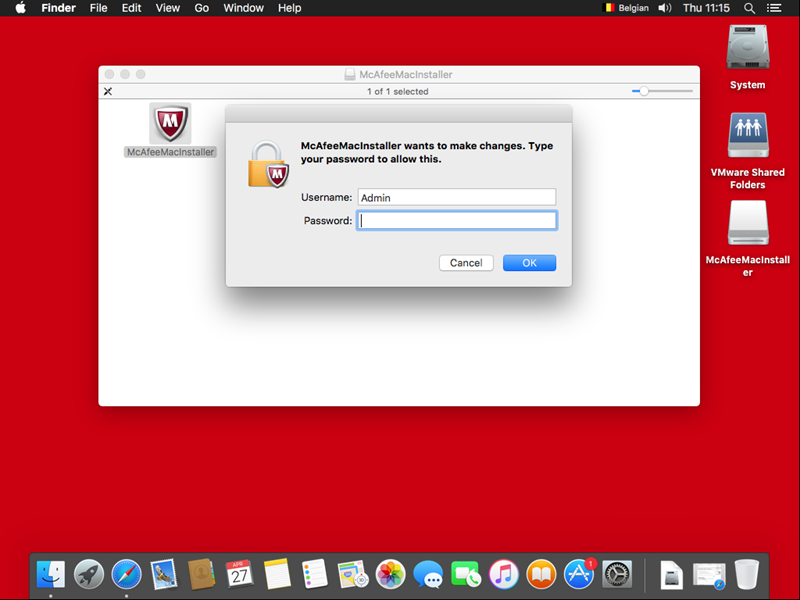
Task: Click OK in the password dialog
Action: click(x=529, y=263)
